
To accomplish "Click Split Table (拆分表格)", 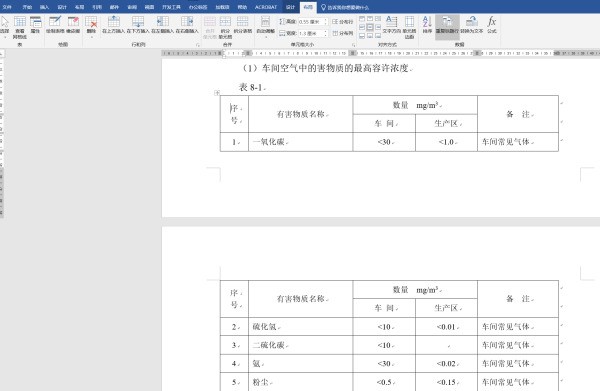I will tap(243, 24).
